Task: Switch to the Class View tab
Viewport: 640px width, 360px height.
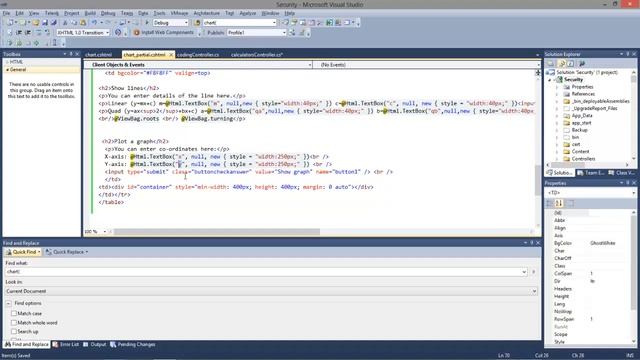Action: point(621,173)
